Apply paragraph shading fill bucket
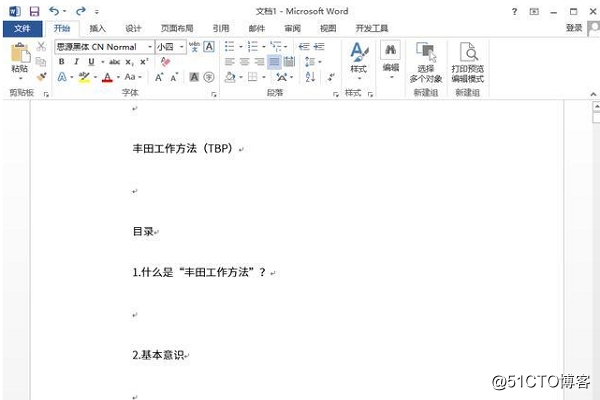Image resolution: width=600 pixels, height=400 pixels. (x=230, y=77)
